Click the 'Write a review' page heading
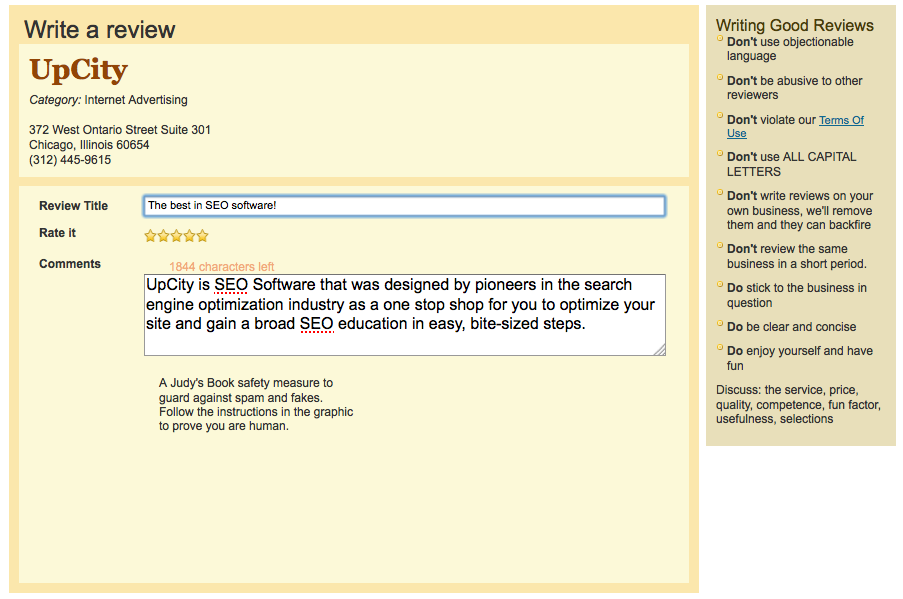903x599 pixels. pyautogui.click(x=100, y=29)
